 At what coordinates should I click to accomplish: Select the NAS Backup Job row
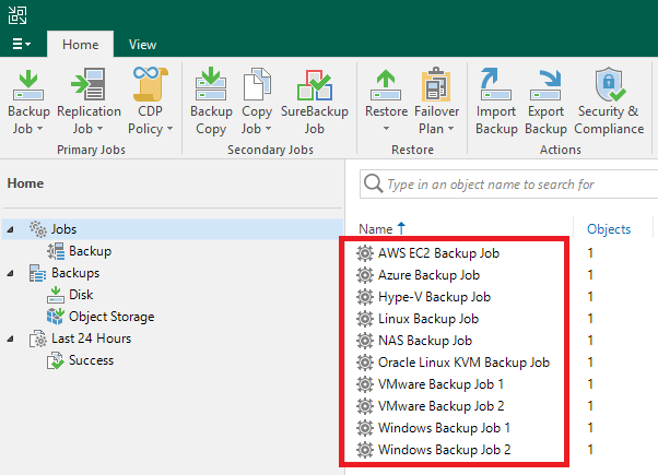505,340
